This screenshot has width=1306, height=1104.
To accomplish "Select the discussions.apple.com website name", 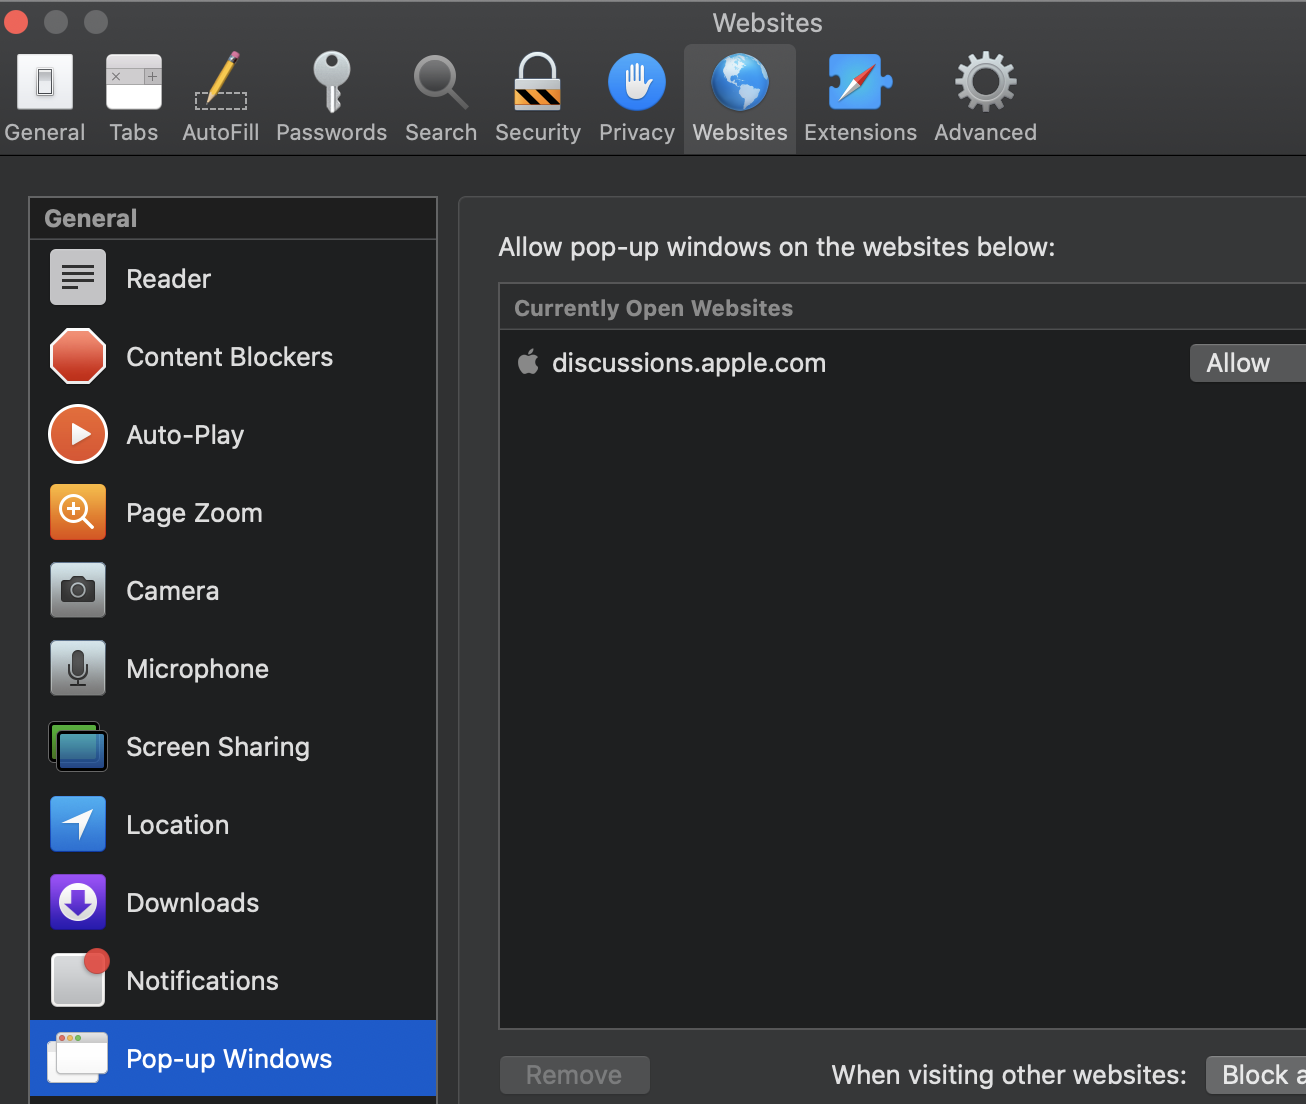I will 689,363.
